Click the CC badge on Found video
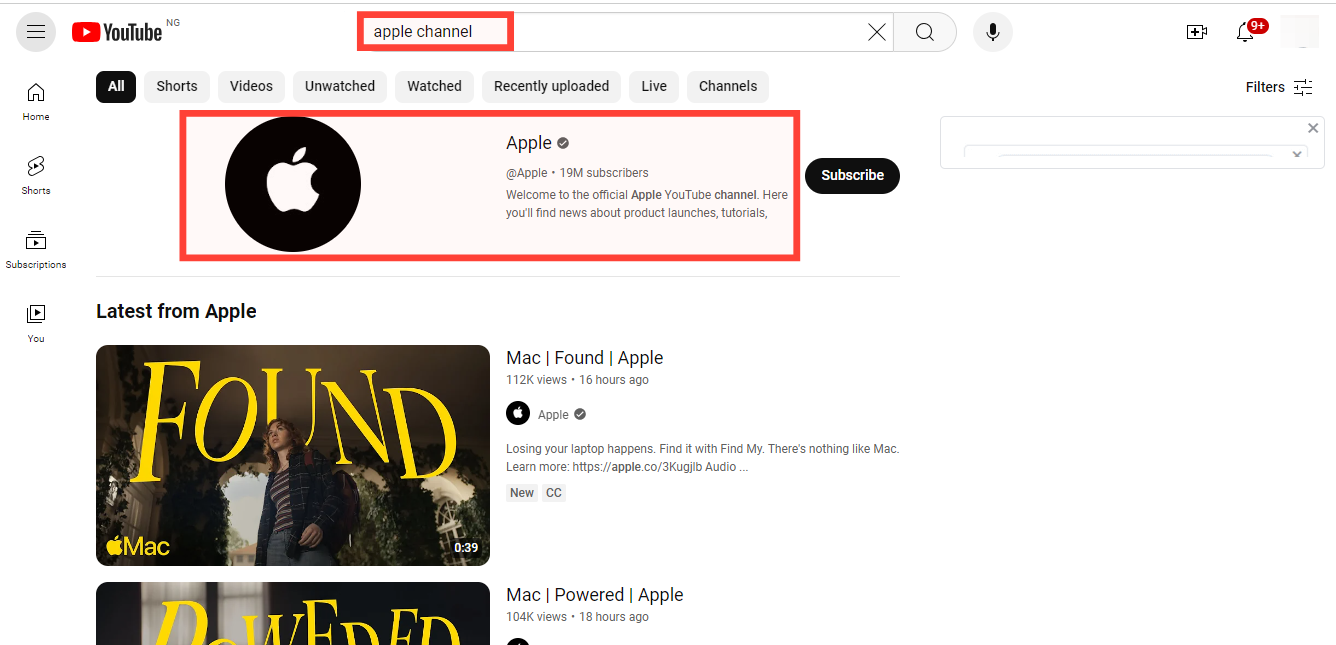1336x645 pixels. pos(554,493)
